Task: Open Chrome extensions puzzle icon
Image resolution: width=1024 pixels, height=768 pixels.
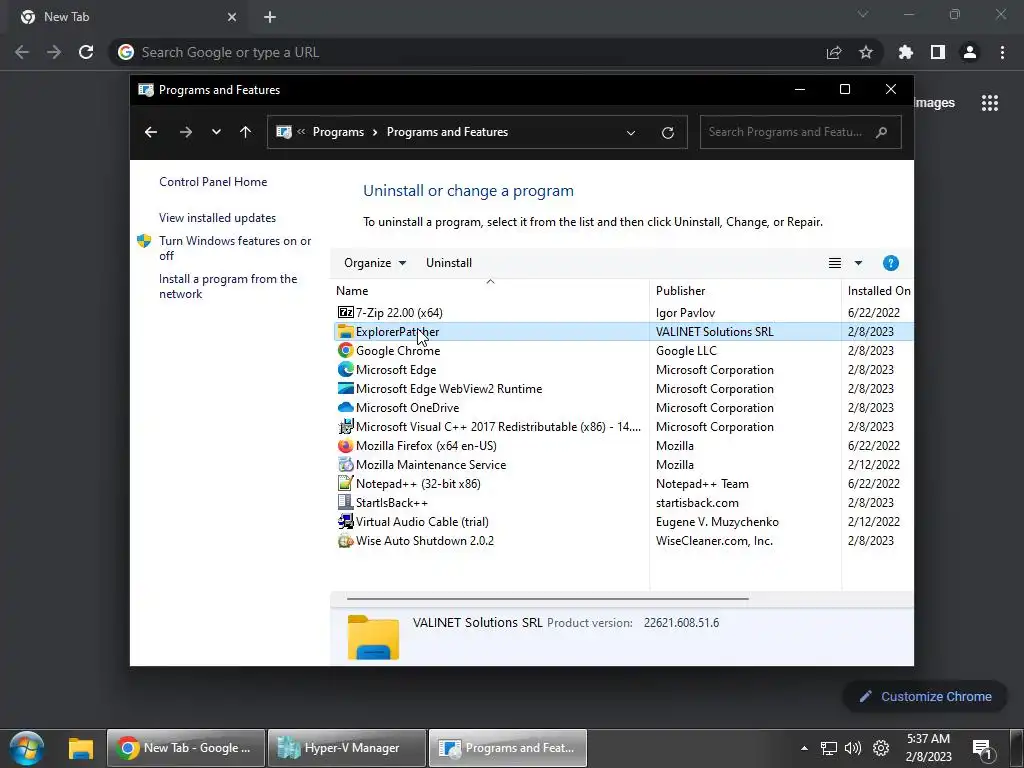Action: coord(906,52)
